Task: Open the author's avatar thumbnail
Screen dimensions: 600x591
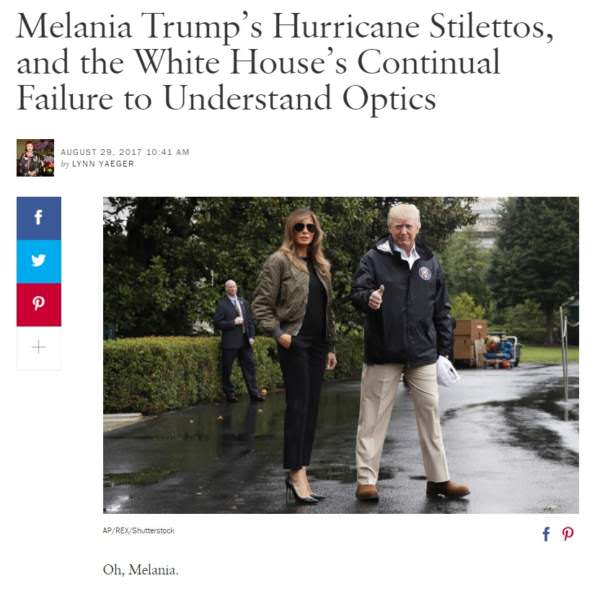Action: tap(35, 157)
